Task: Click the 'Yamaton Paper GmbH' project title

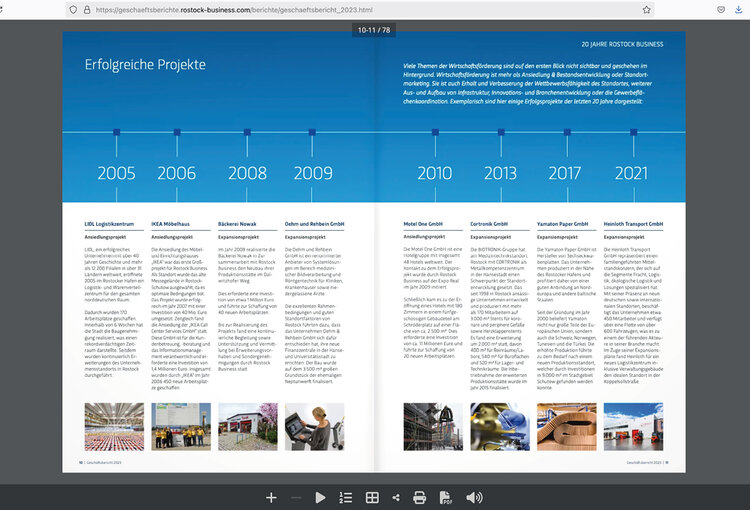Action: (x=562, y=224)
